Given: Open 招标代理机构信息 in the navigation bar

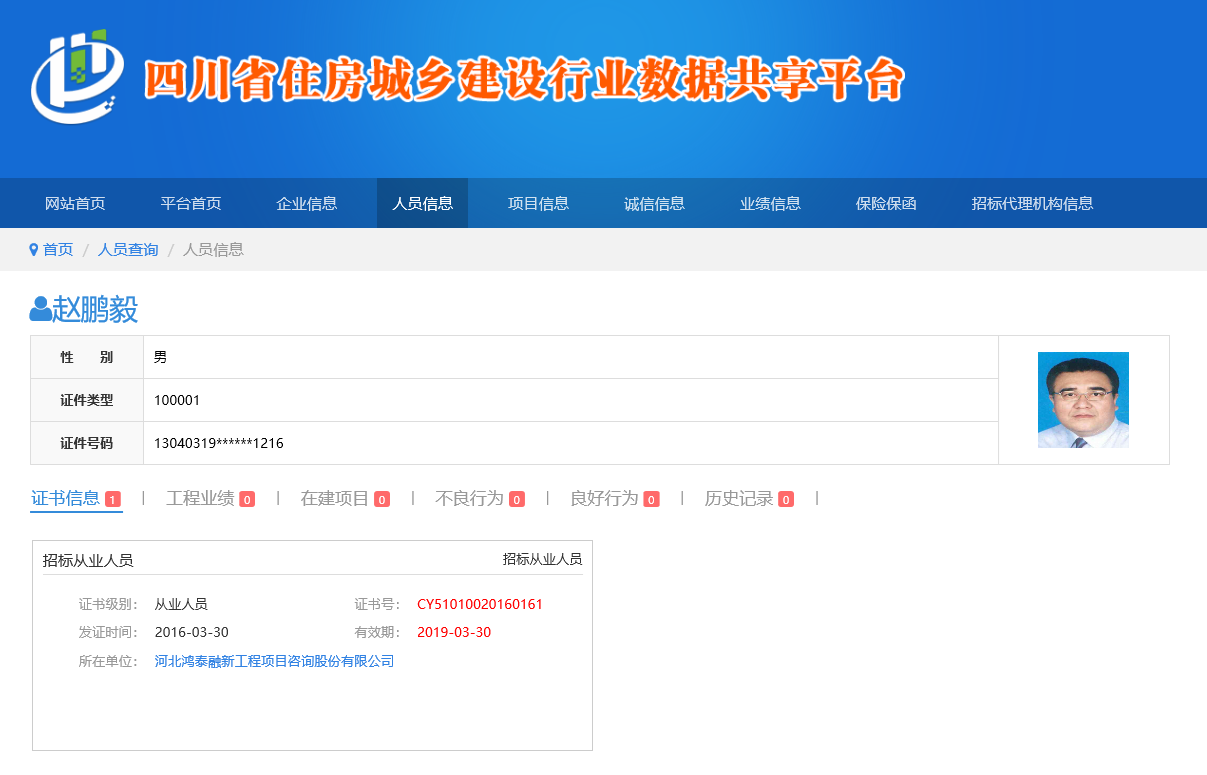Looking at the screenshot, I should [x=1032, y=203].
